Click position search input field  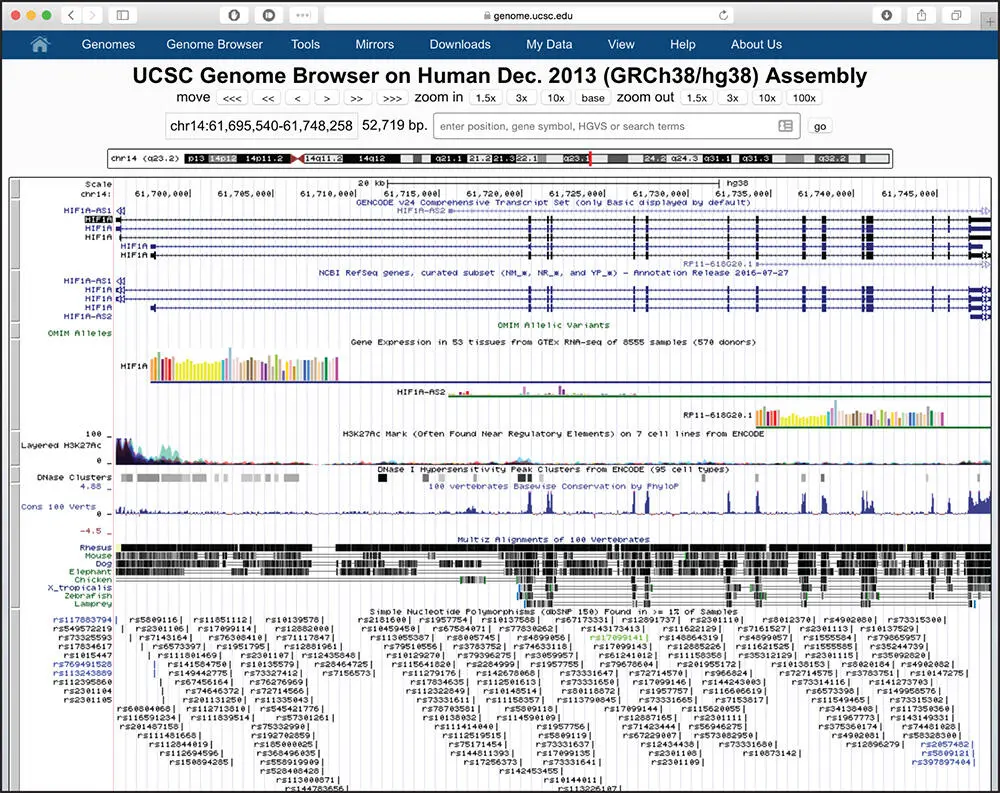pyautogui.click(x=617, y=126)
